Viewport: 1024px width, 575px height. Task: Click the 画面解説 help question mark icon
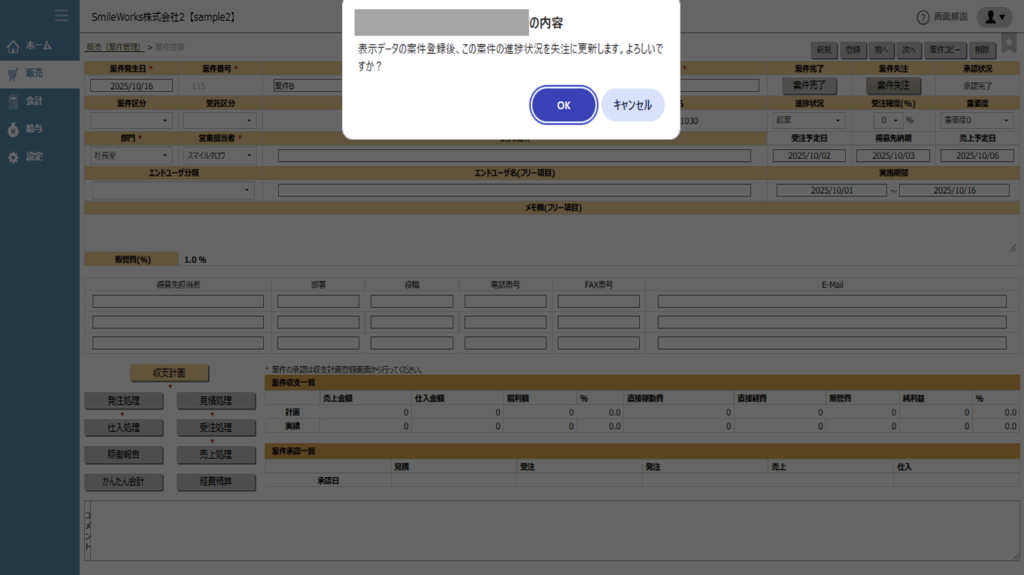923,17
